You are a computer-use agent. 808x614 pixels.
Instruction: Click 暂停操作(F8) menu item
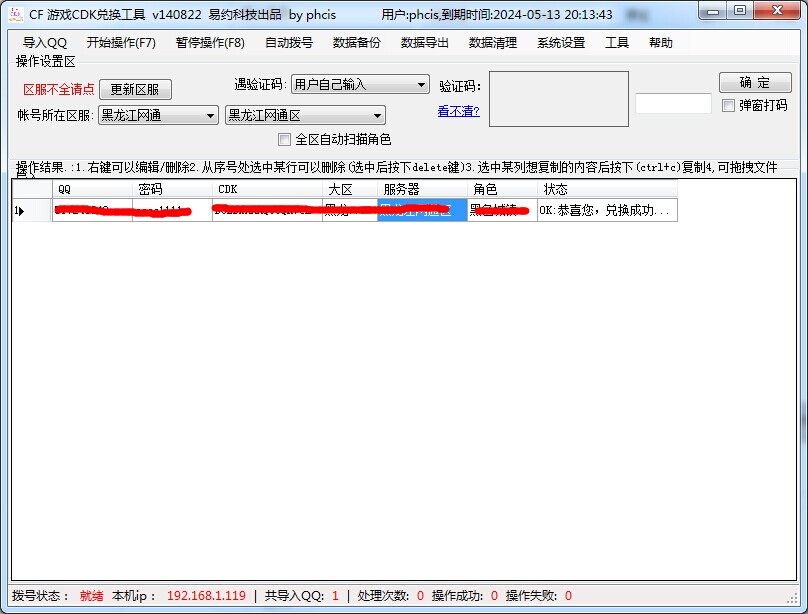(210, 43)
